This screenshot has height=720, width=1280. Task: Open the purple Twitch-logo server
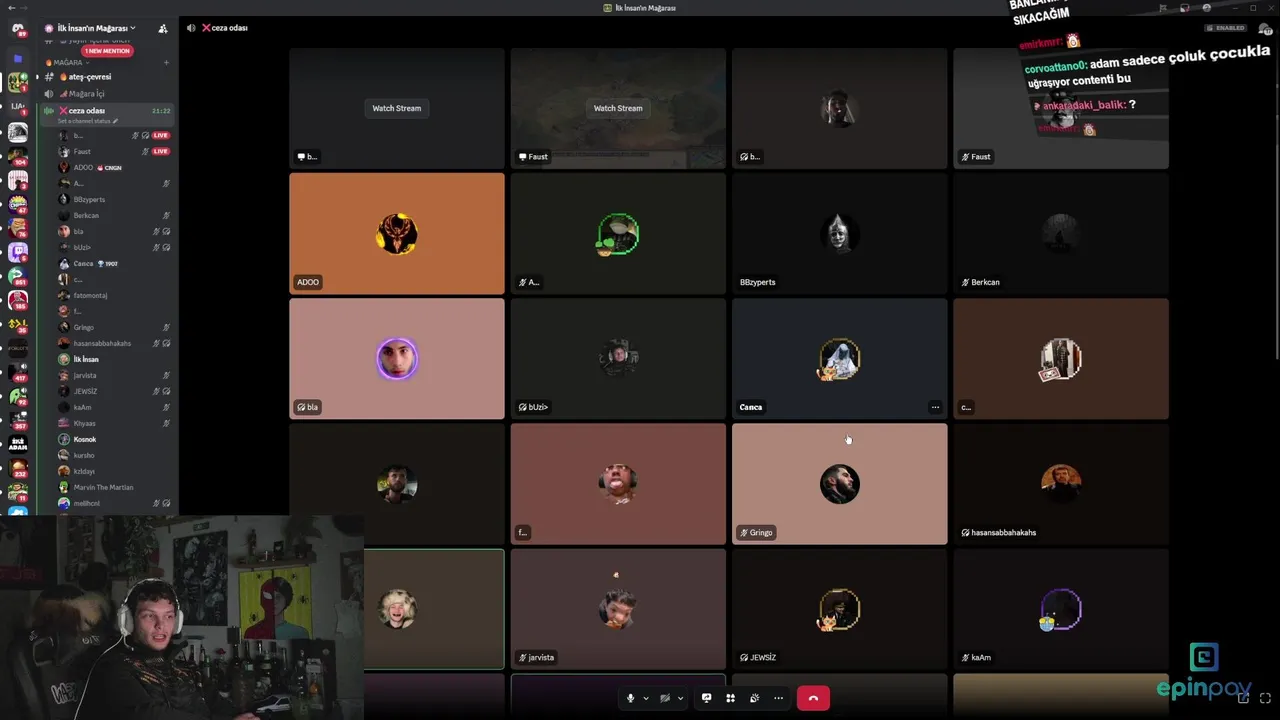(17, 252)
